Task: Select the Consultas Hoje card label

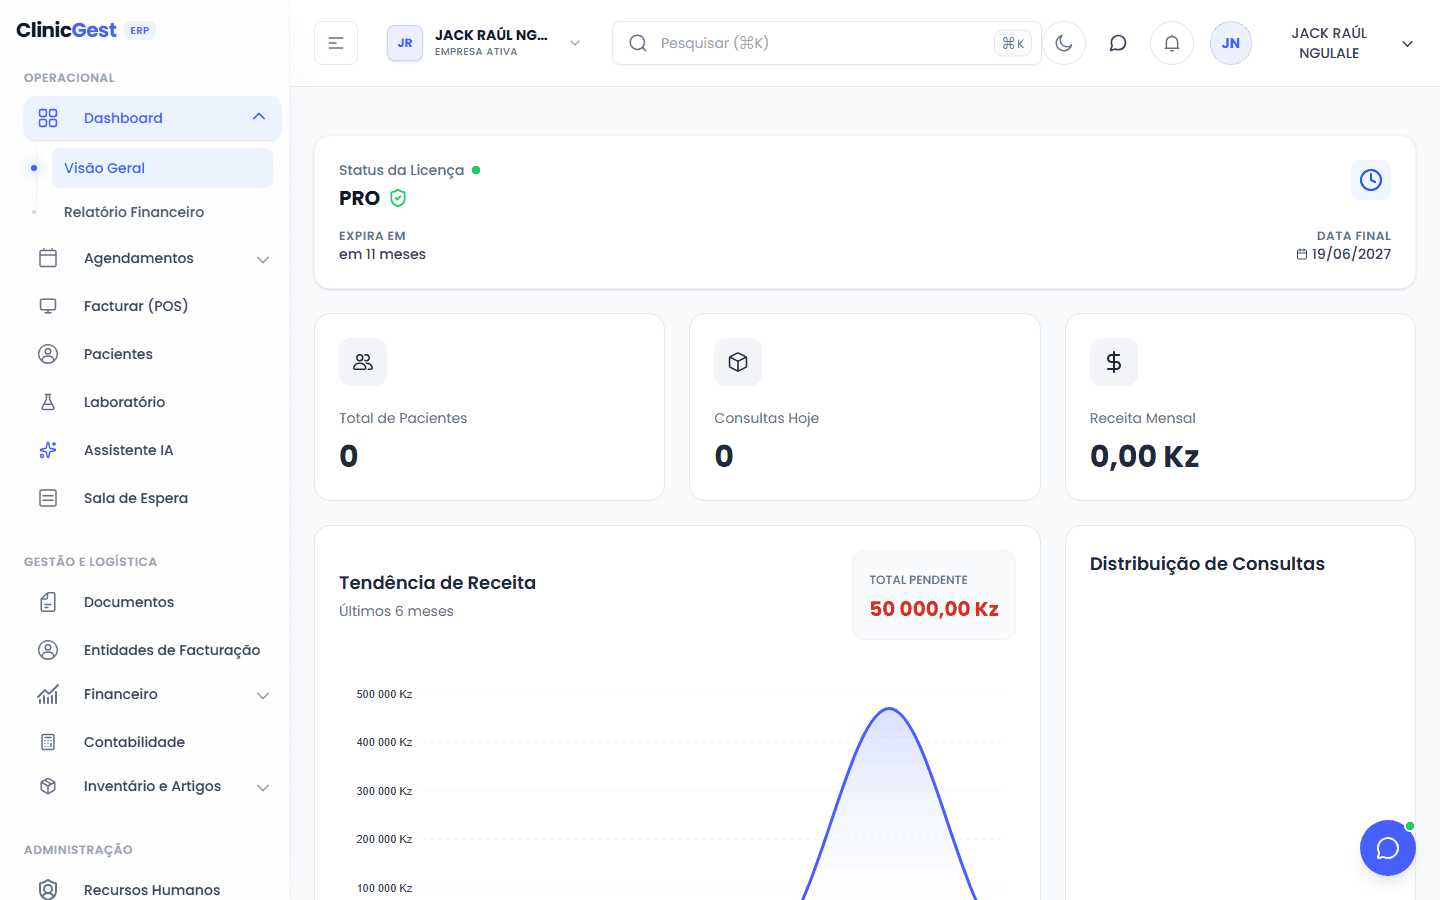Action: [x=766, y=418]
